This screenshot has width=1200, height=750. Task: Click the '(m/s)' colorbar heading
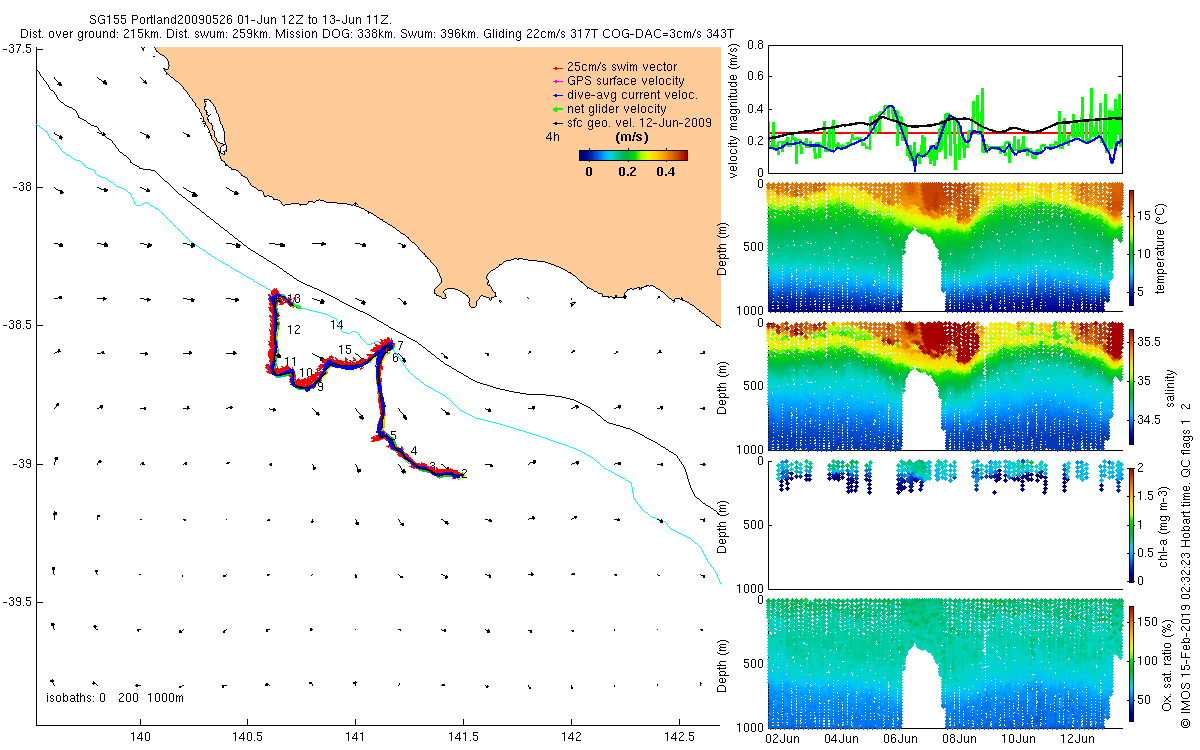coord(633,137)
